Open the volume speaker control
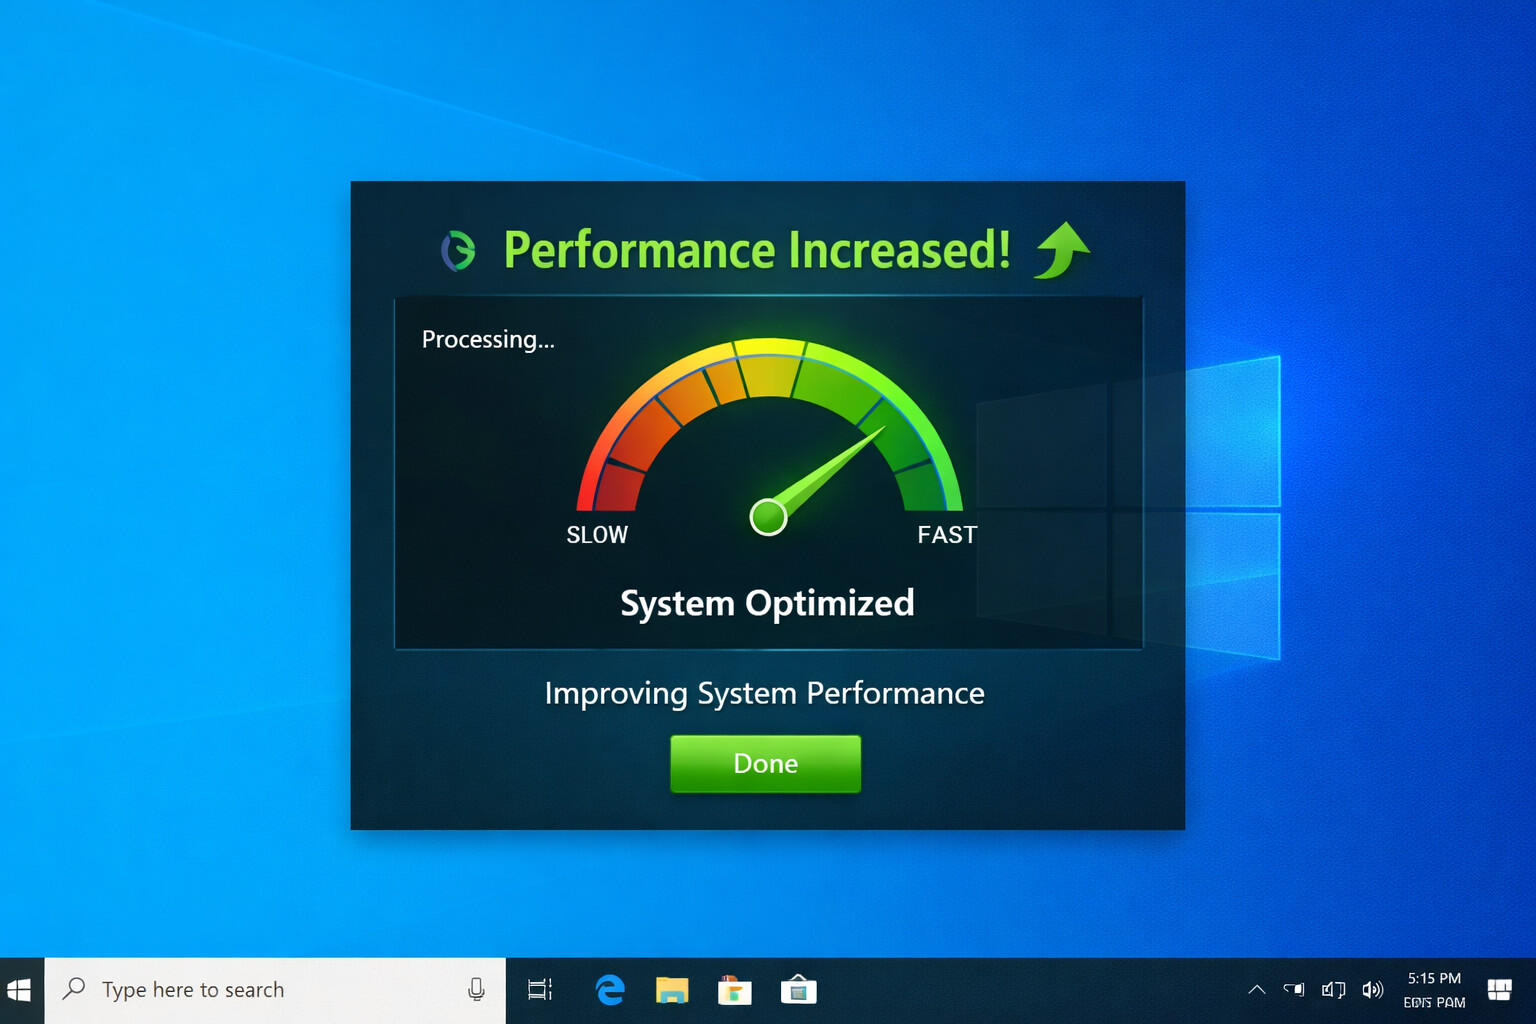The image size is (1536, 1024). point(1373,990)
